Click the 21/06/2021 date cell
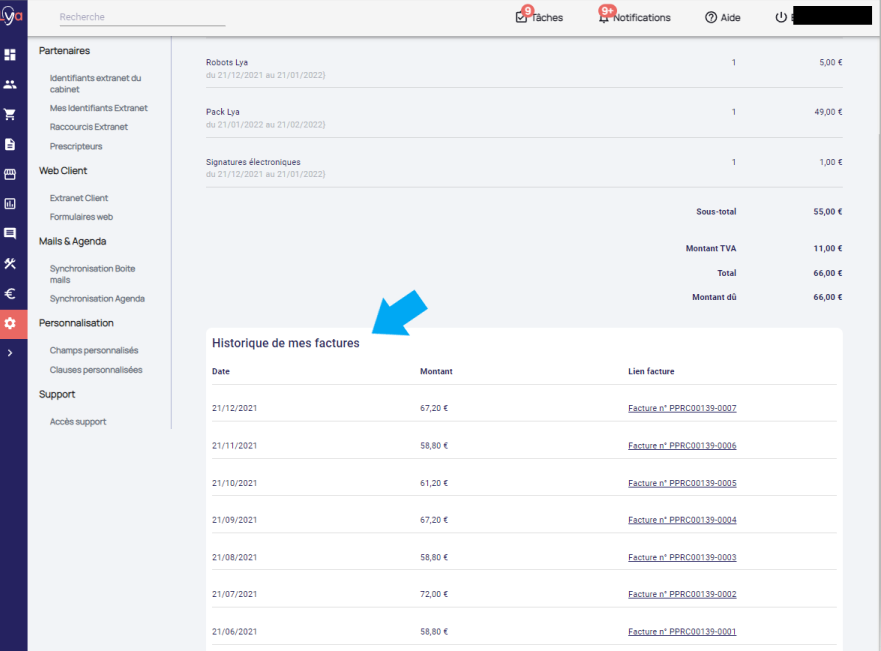Image resolution: width=881 pixels, height=651 pixels. (234, 632)
